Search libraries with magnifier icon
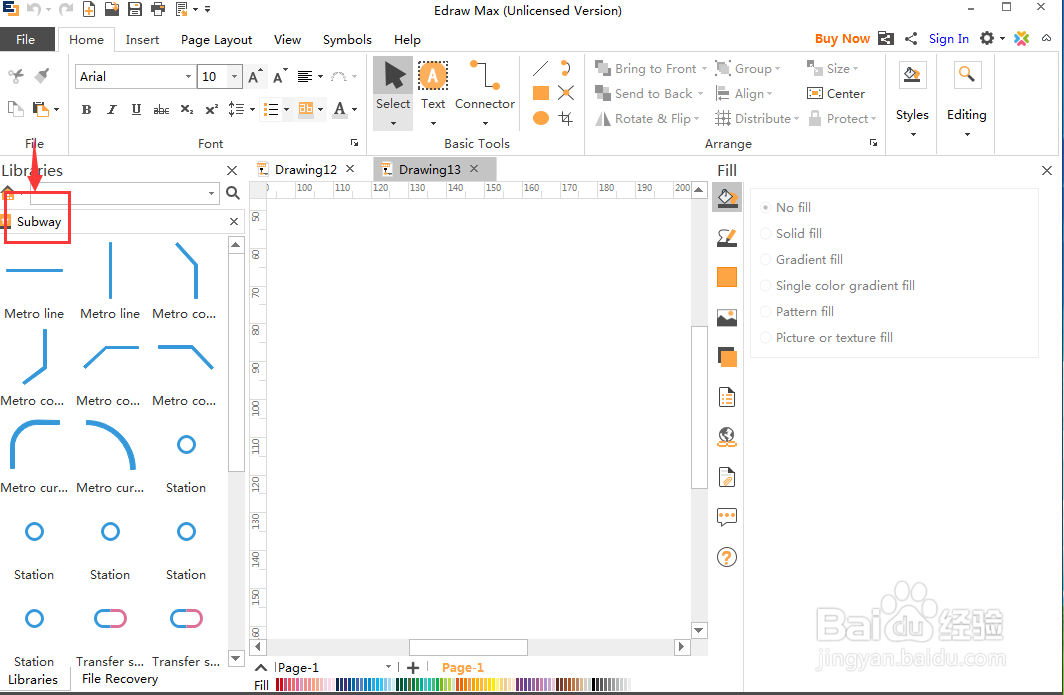Image resolution: width=1064 pixels, height=695 pixels. [x=233, y=193]
